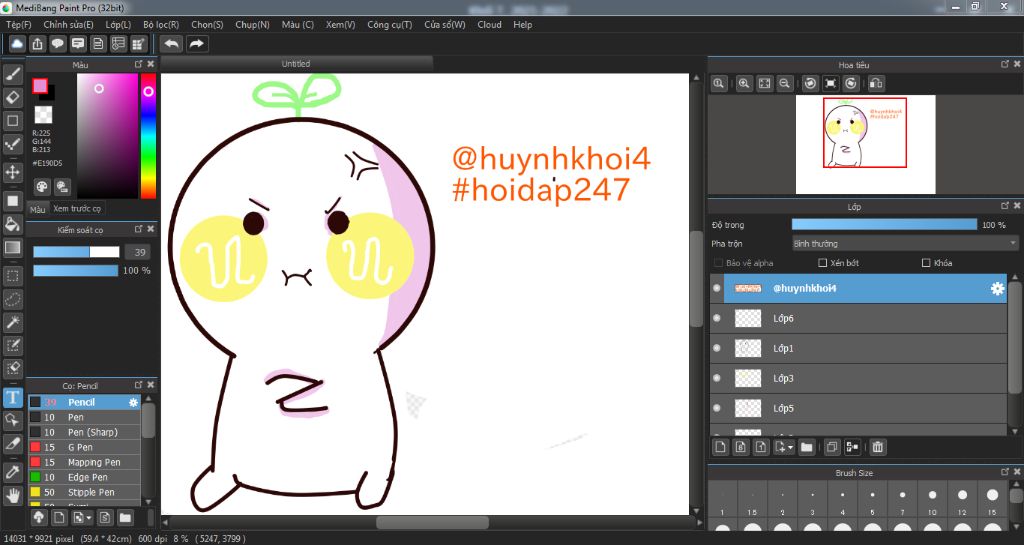
Task: Duplicate the selected layer
Action: pyautogui.click(x=832, y=447)
